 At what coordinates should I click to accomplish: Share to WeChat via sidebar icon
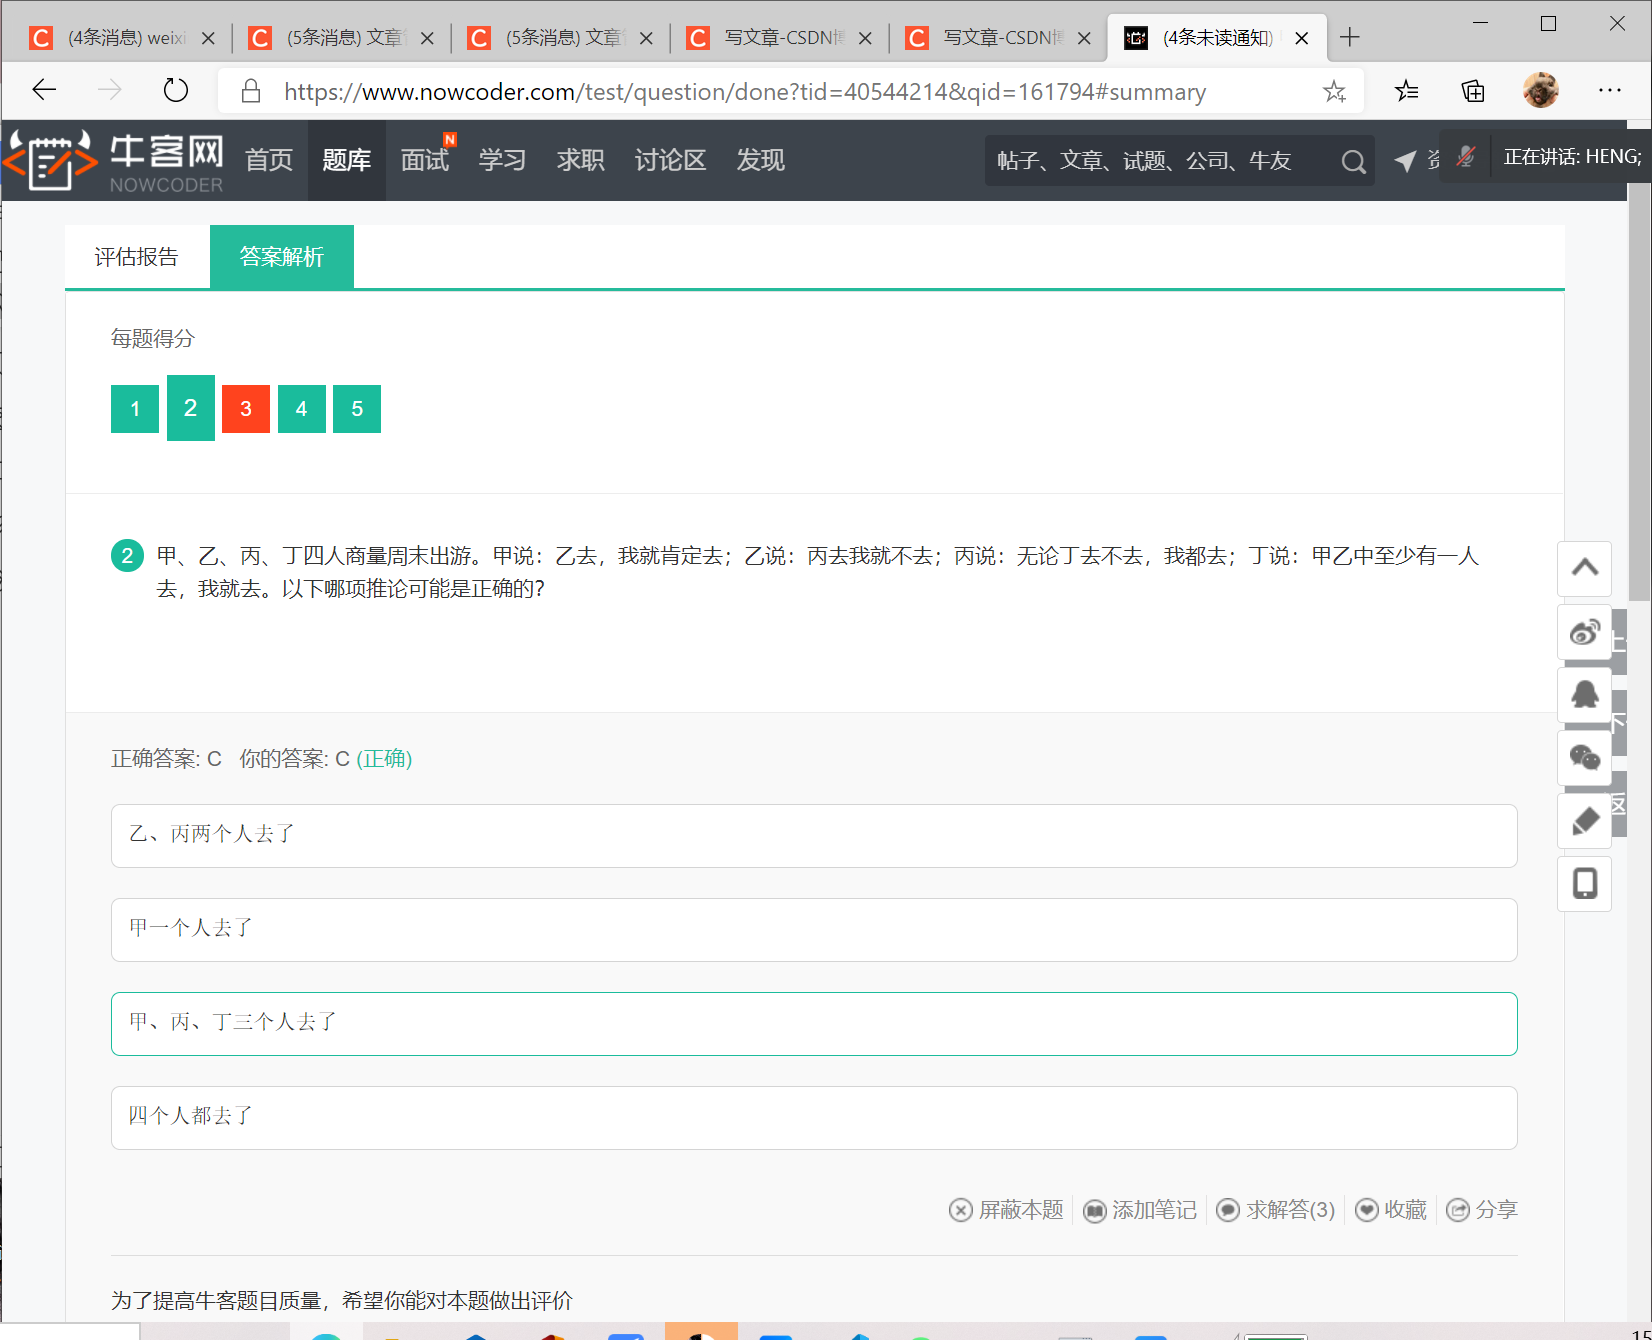pos(1585,758)
